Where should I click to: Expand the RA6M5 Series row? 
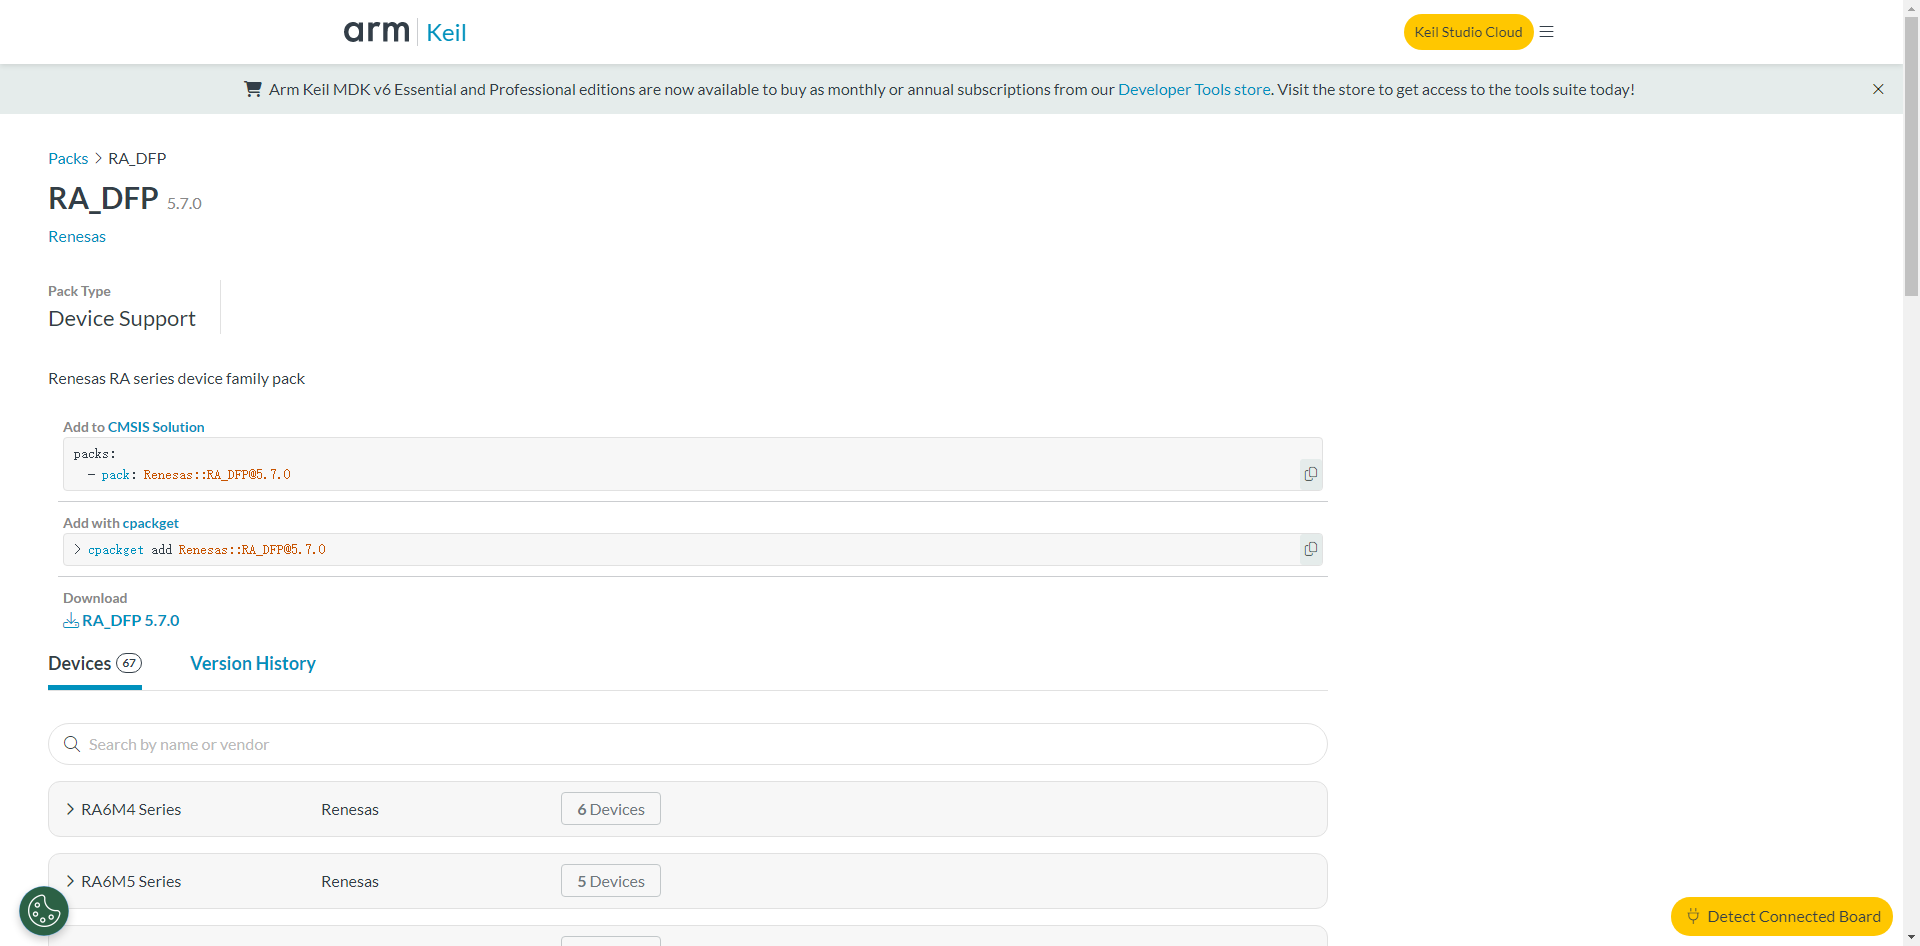tap(71, 881)
